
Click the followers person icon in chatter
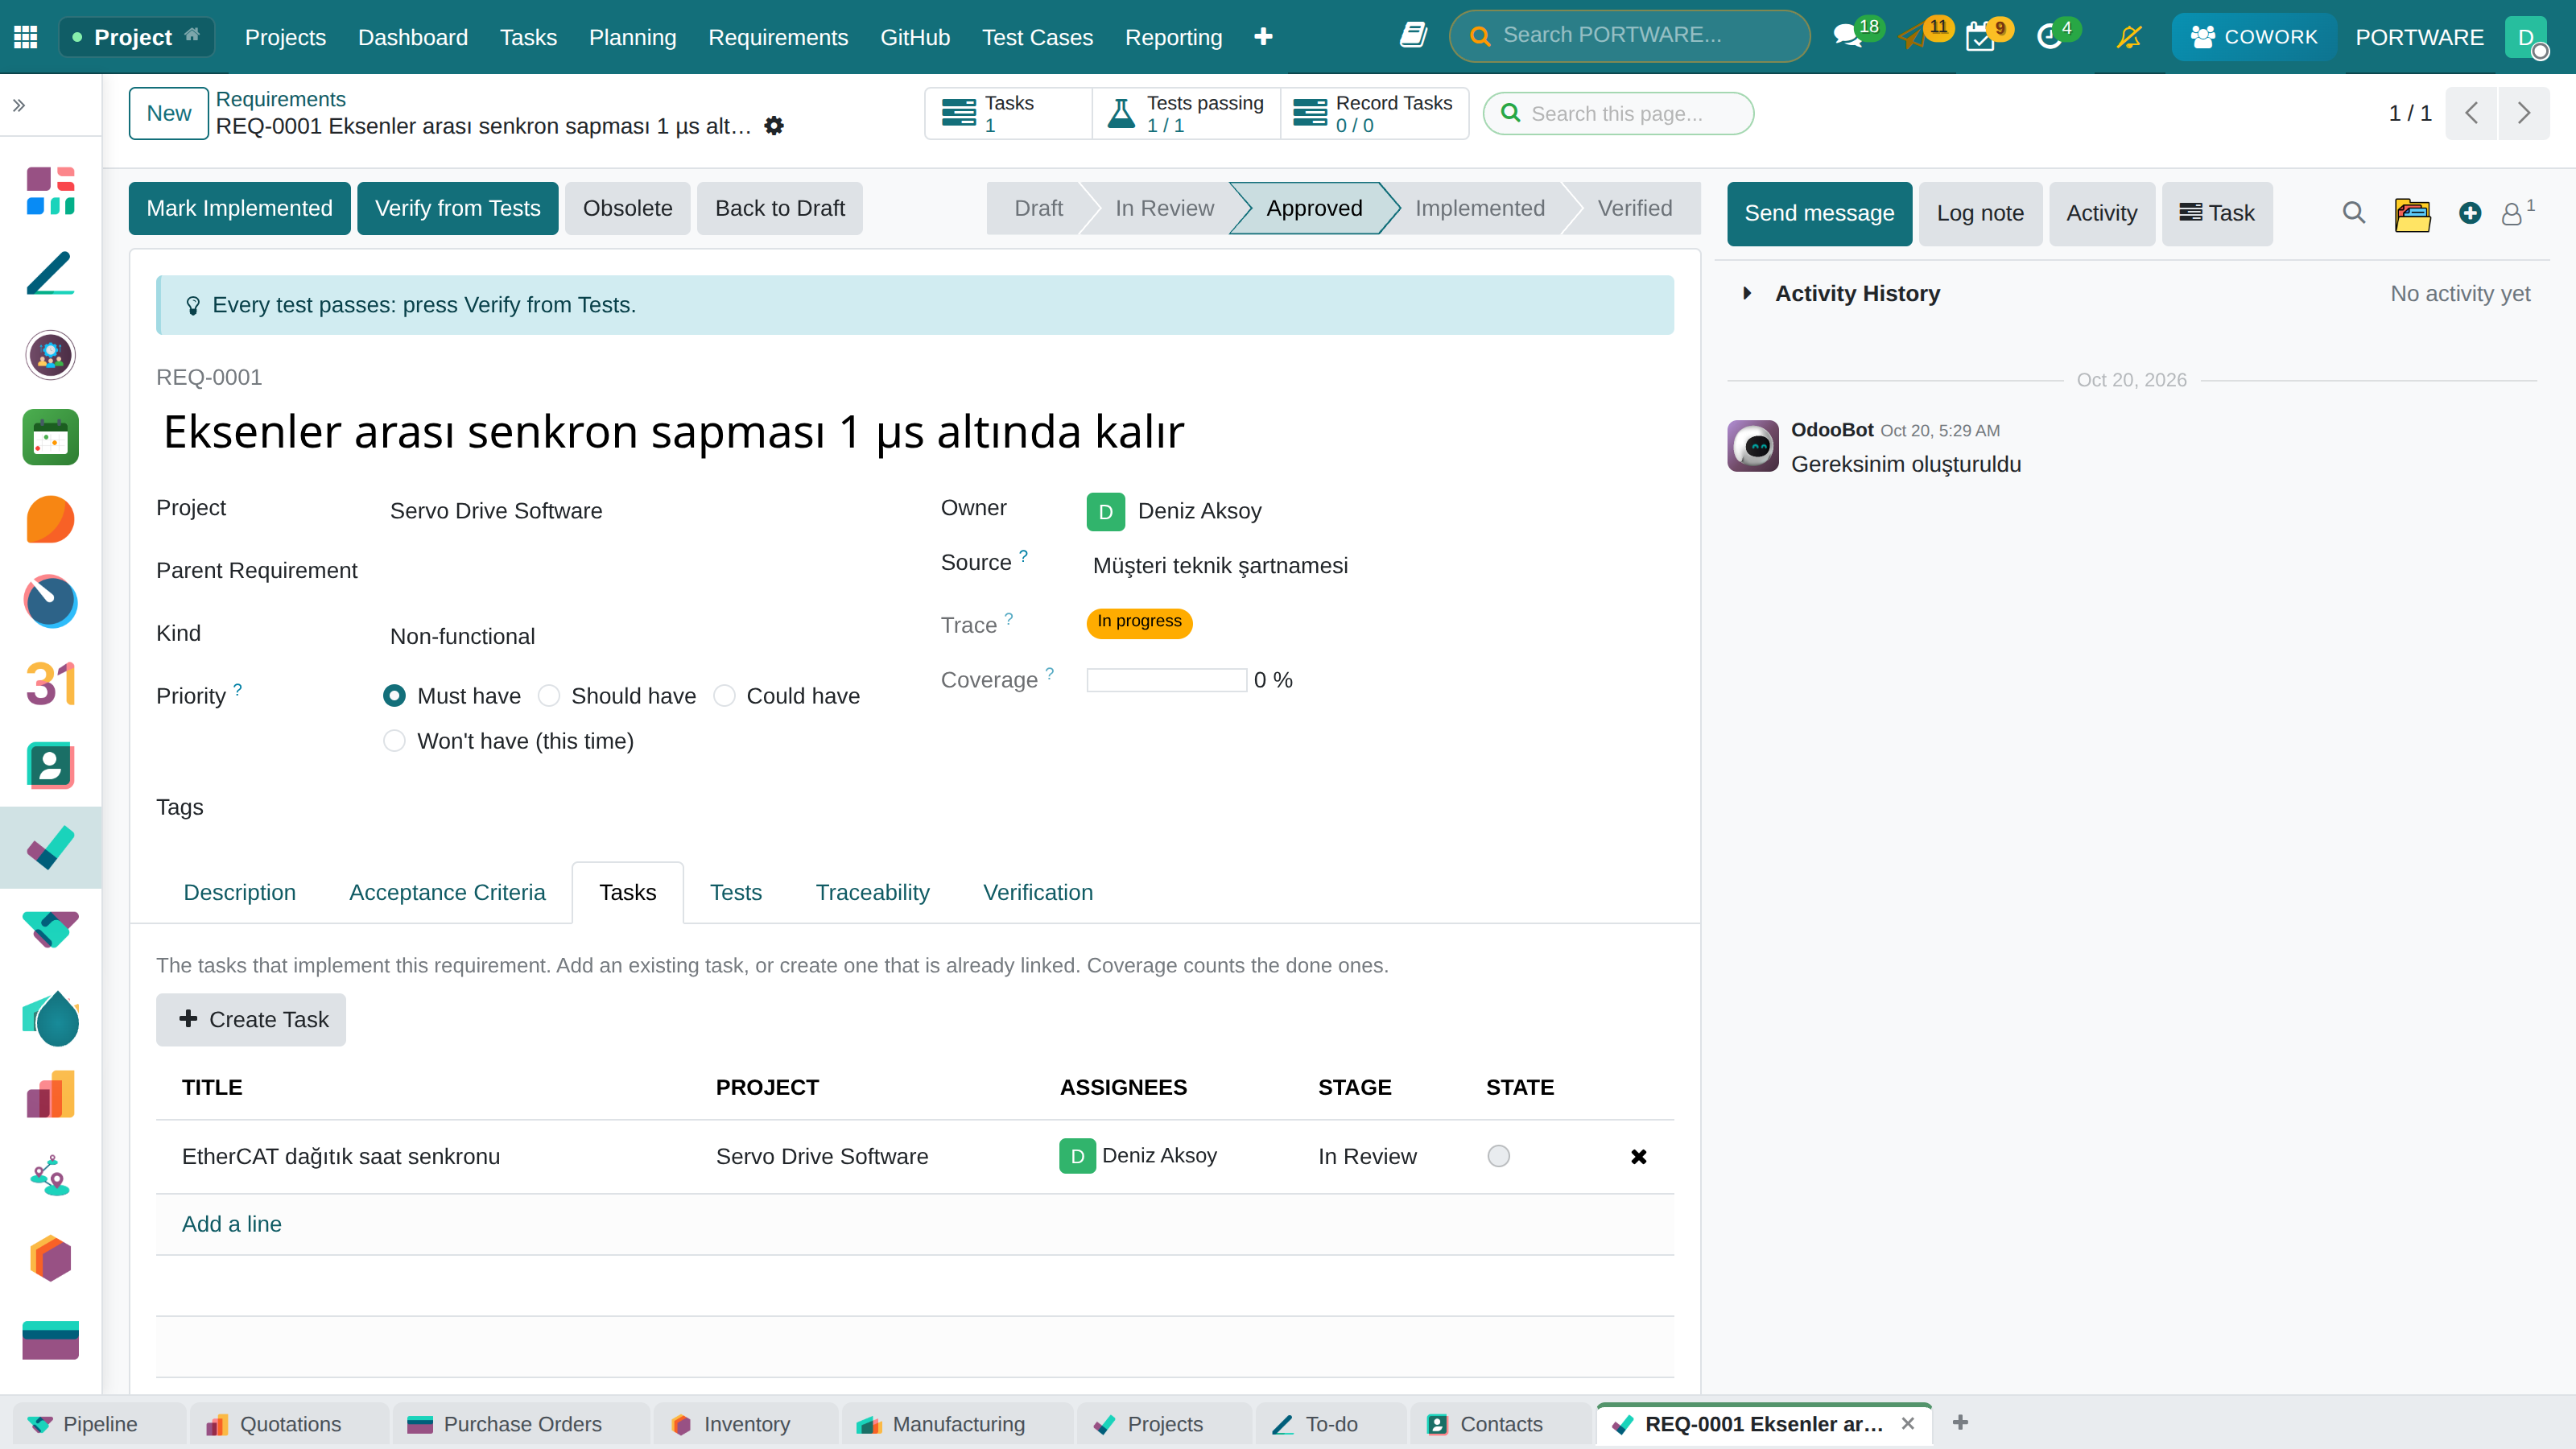(2512, 214)
